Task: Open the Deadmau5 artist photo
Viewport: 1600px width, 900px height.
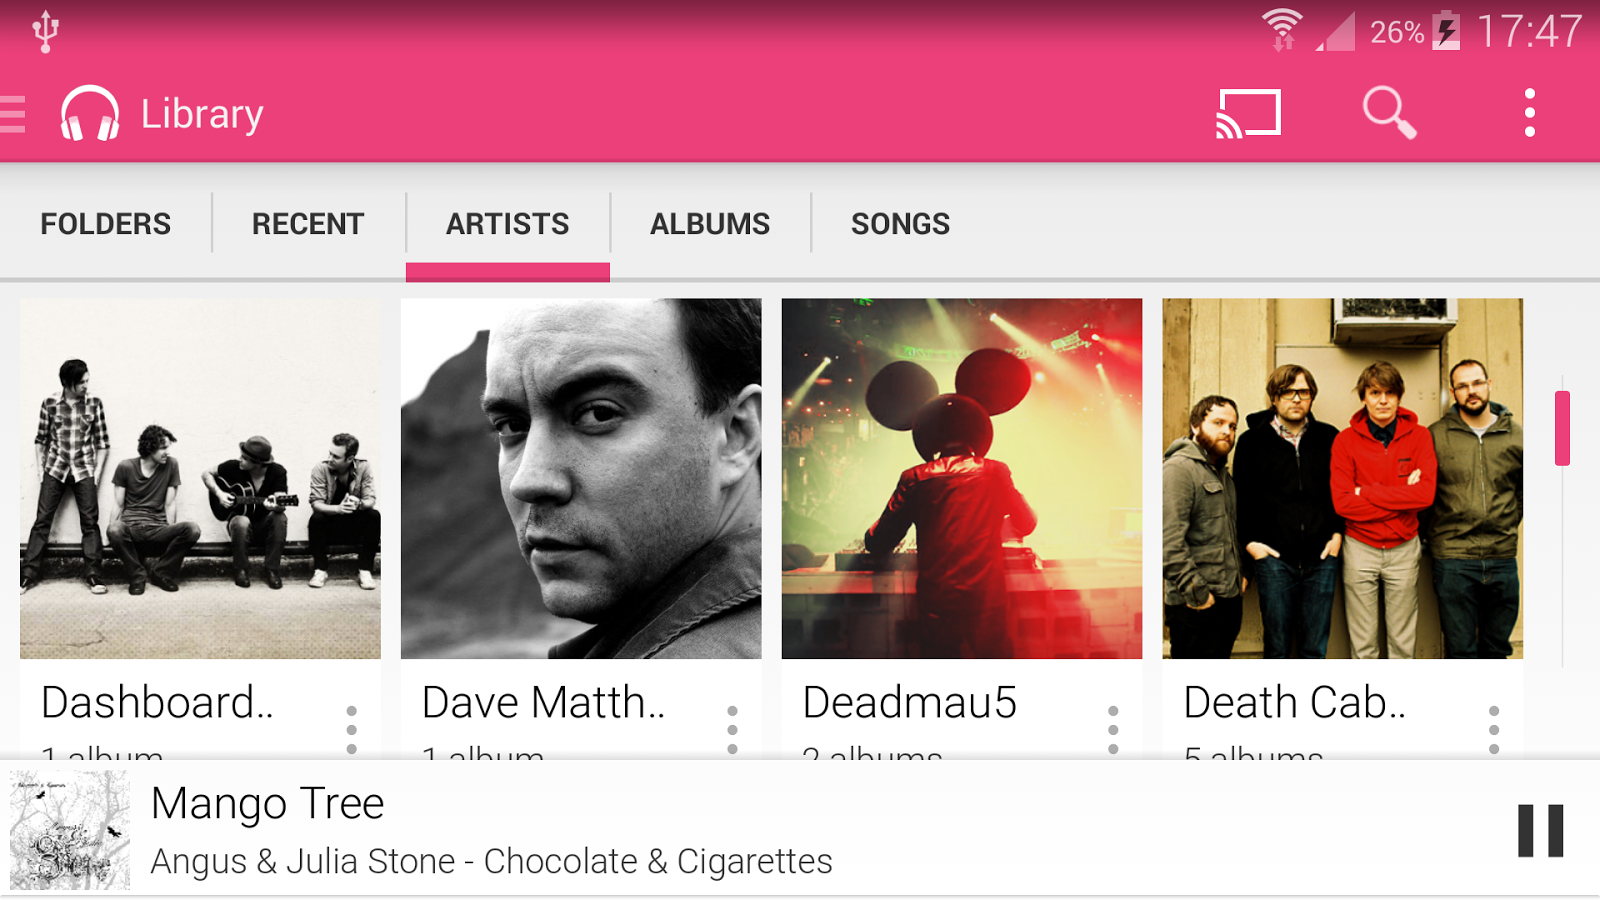Action: (962, 478)
